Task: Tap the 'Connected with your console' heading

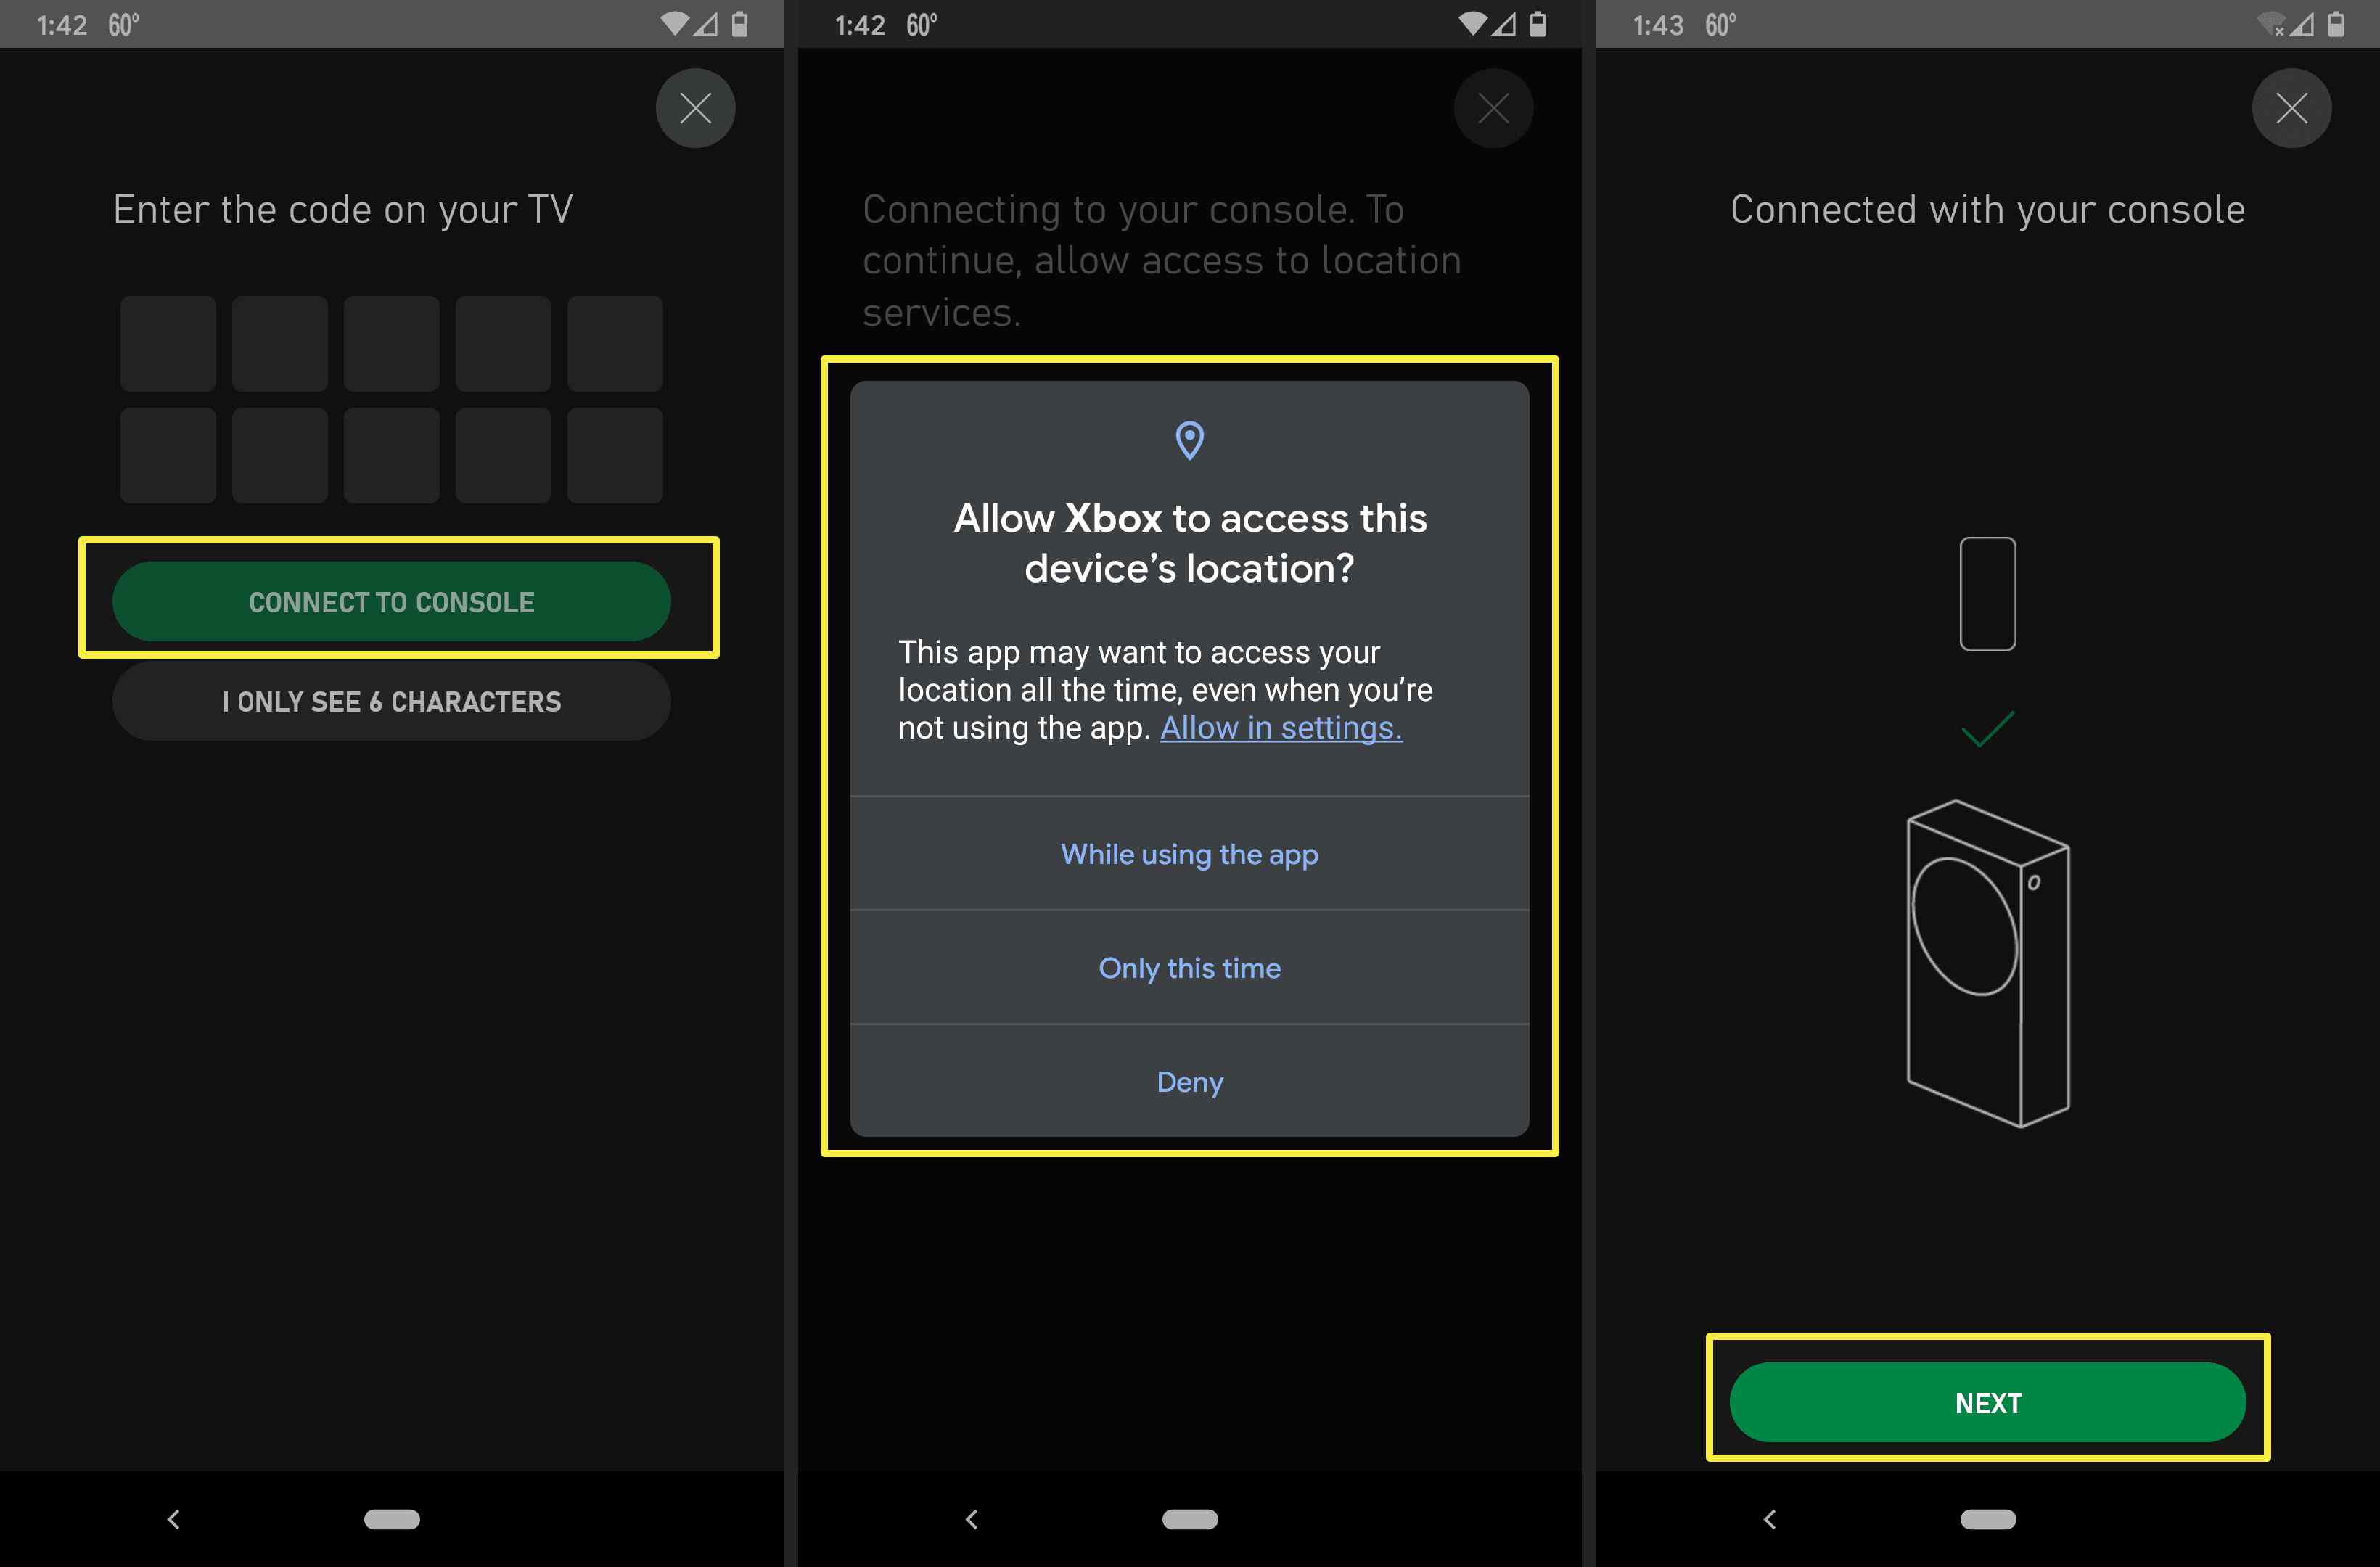Action: pos(1987,210)
